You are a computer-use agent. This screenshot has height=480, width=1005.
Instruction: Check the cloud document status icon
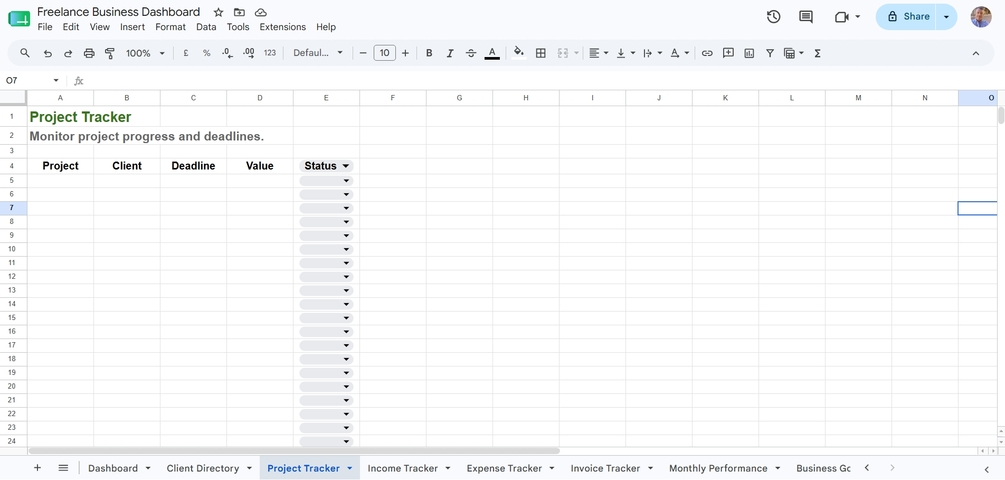(x=260, y=12)
